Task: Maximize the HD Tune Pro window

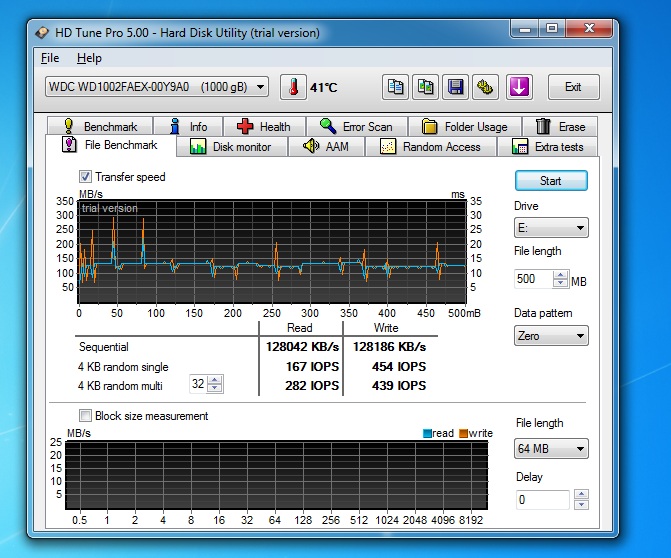Action: [x=552, y=30]
